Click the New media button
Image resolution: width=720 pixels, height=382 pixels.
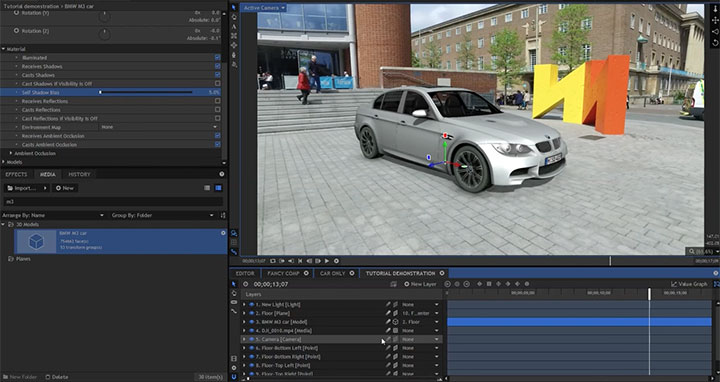(65, 188)
